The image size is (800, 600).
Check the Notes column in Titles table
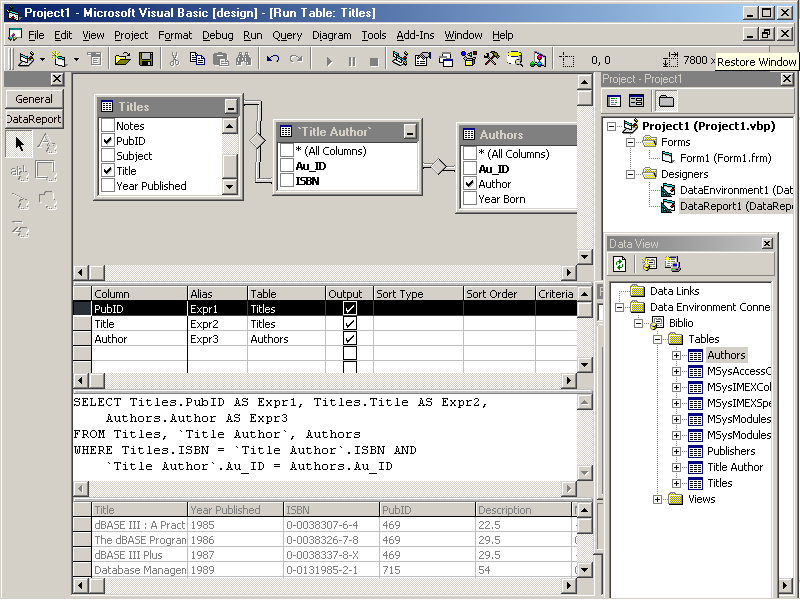click(108, 126)
